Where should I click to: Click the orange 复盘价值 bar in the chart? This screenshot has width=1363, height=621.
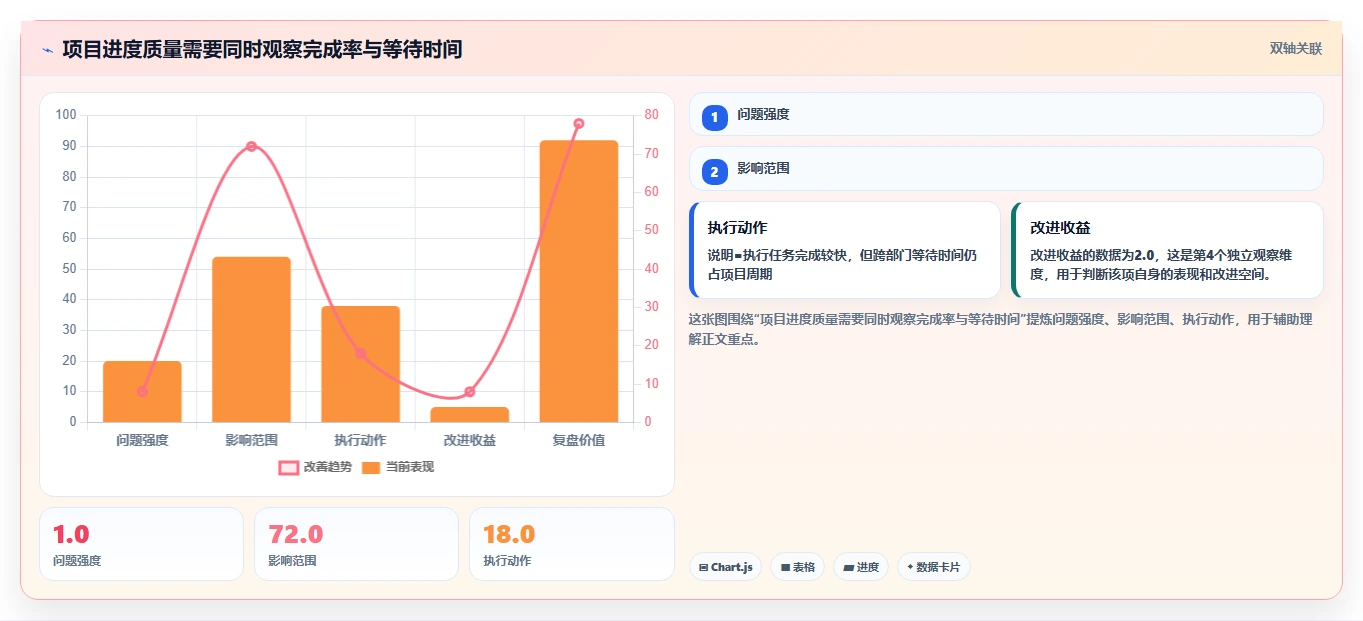(579, 281)
